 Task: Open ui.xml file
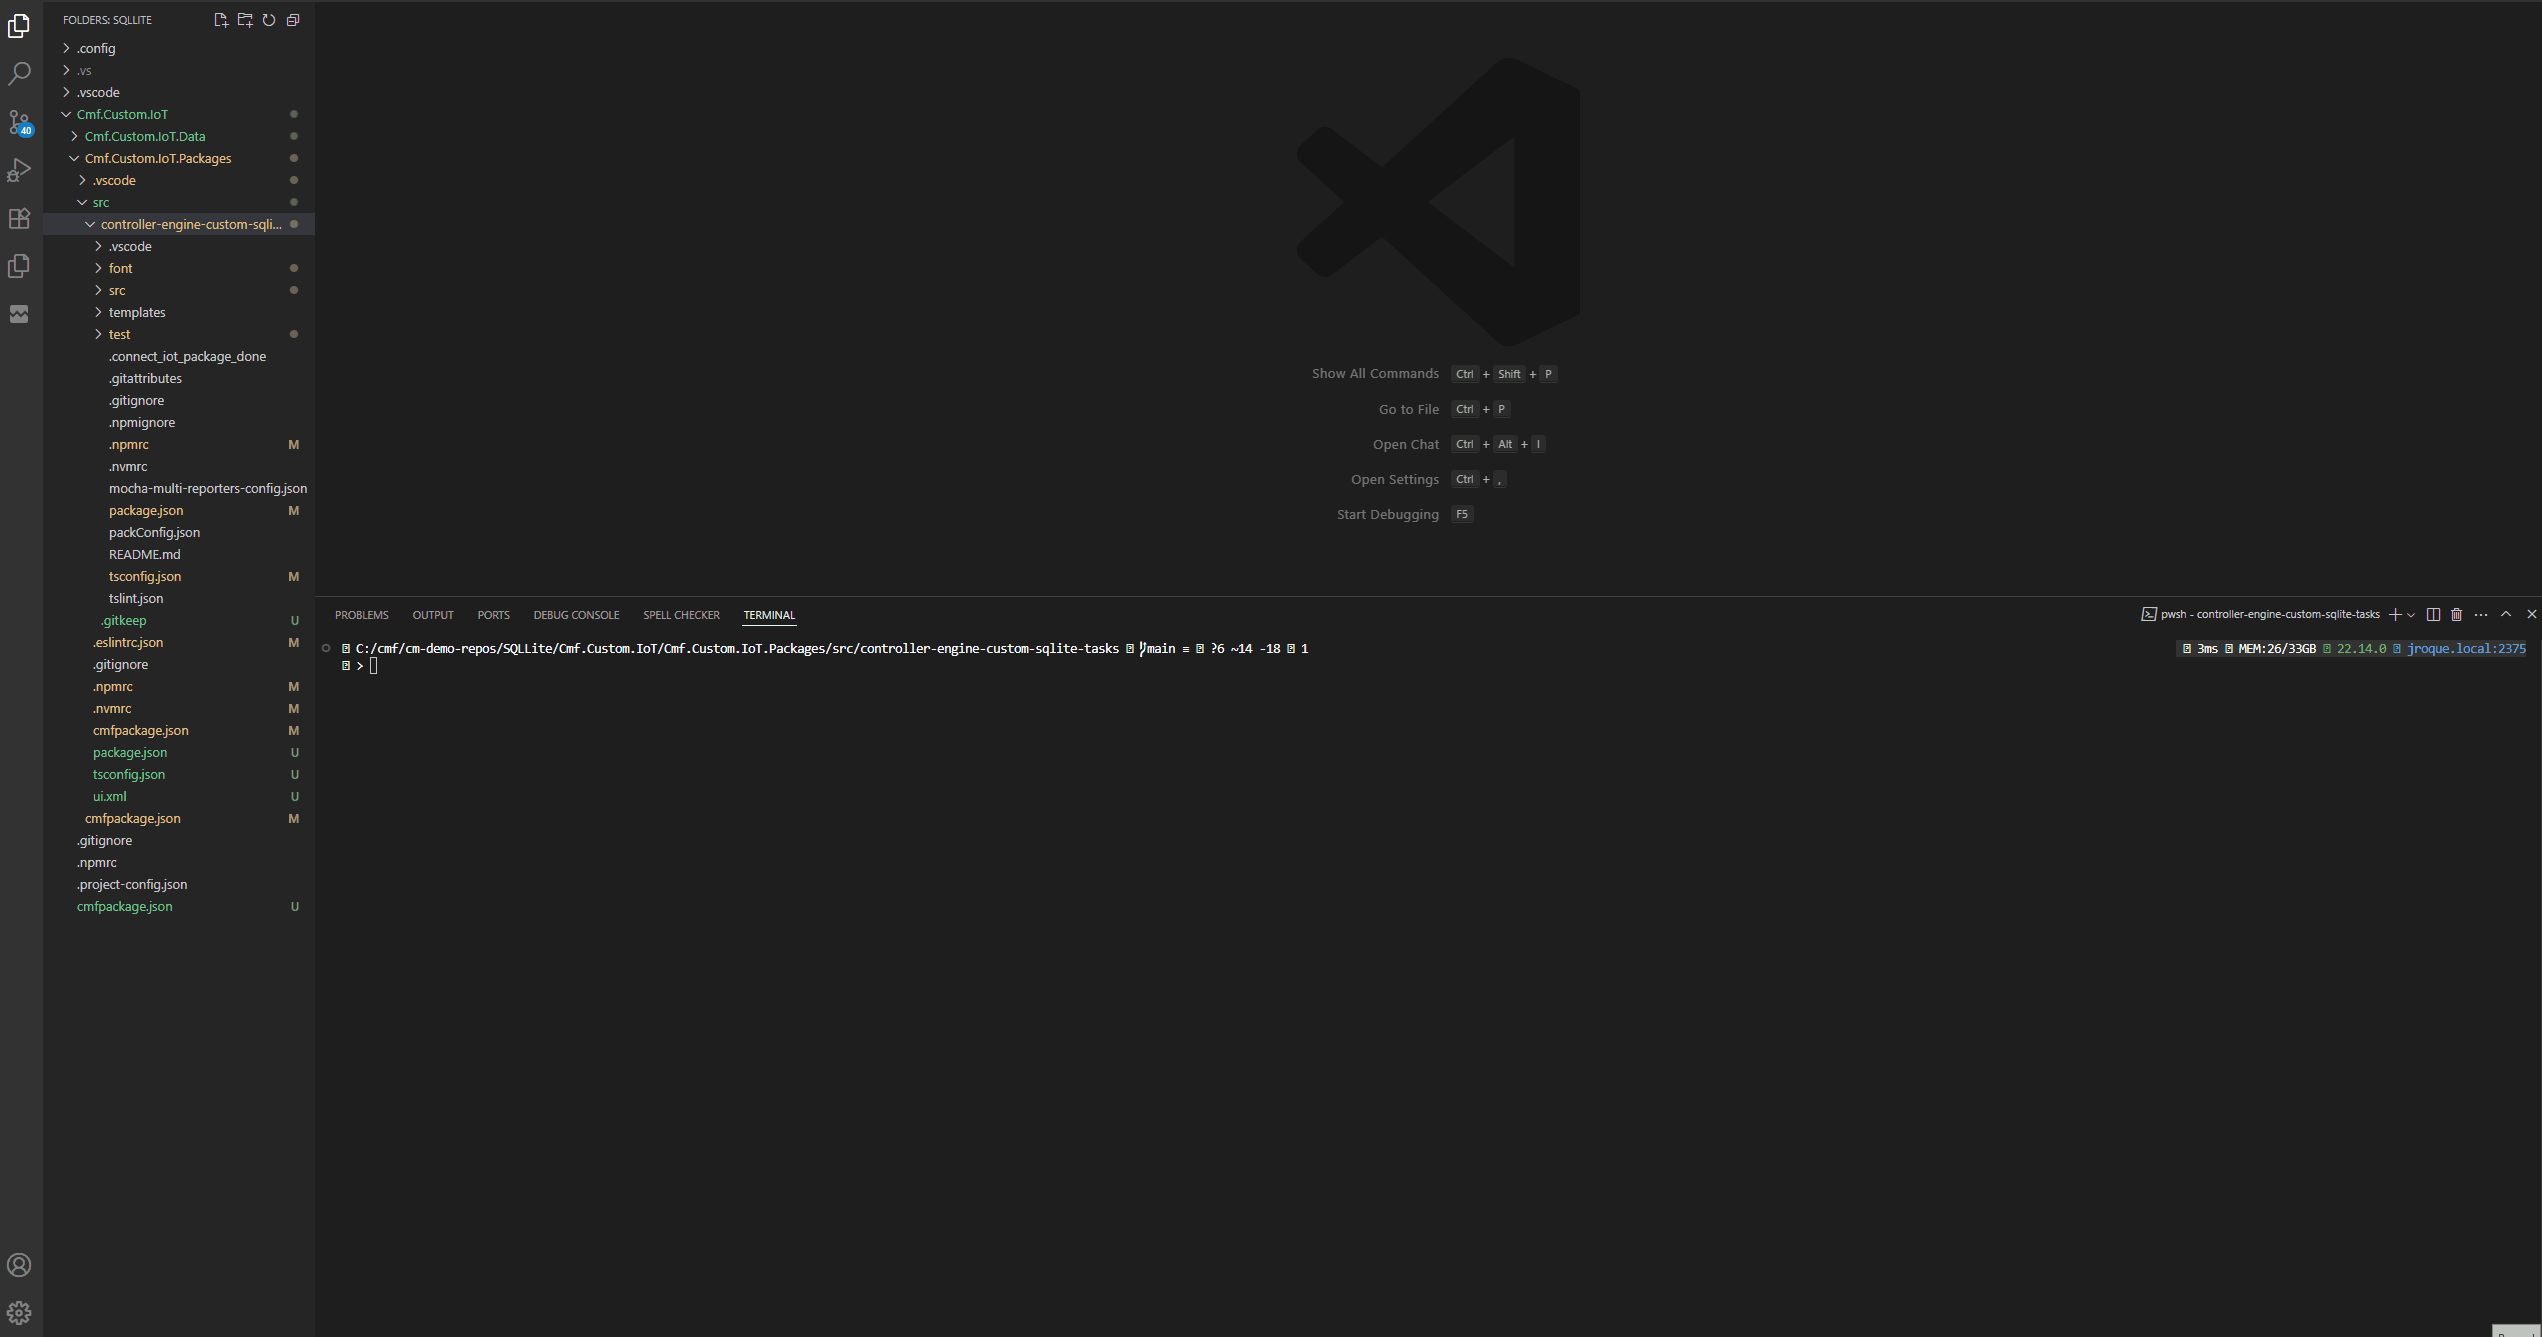[180, 796]
